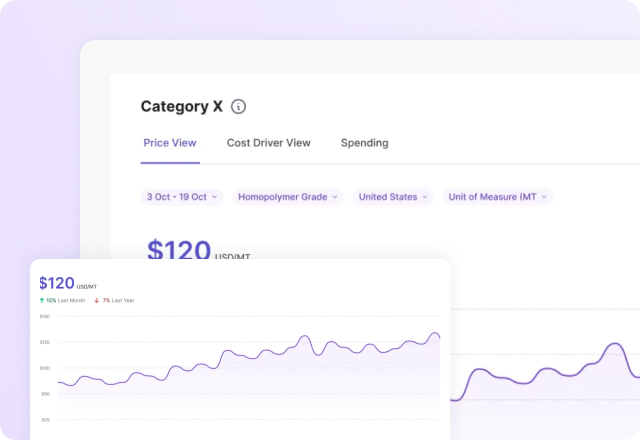This screenshot has height=440, width=640.
Task: Click the green up arrow beside 12%
Action: pos(42,300)
